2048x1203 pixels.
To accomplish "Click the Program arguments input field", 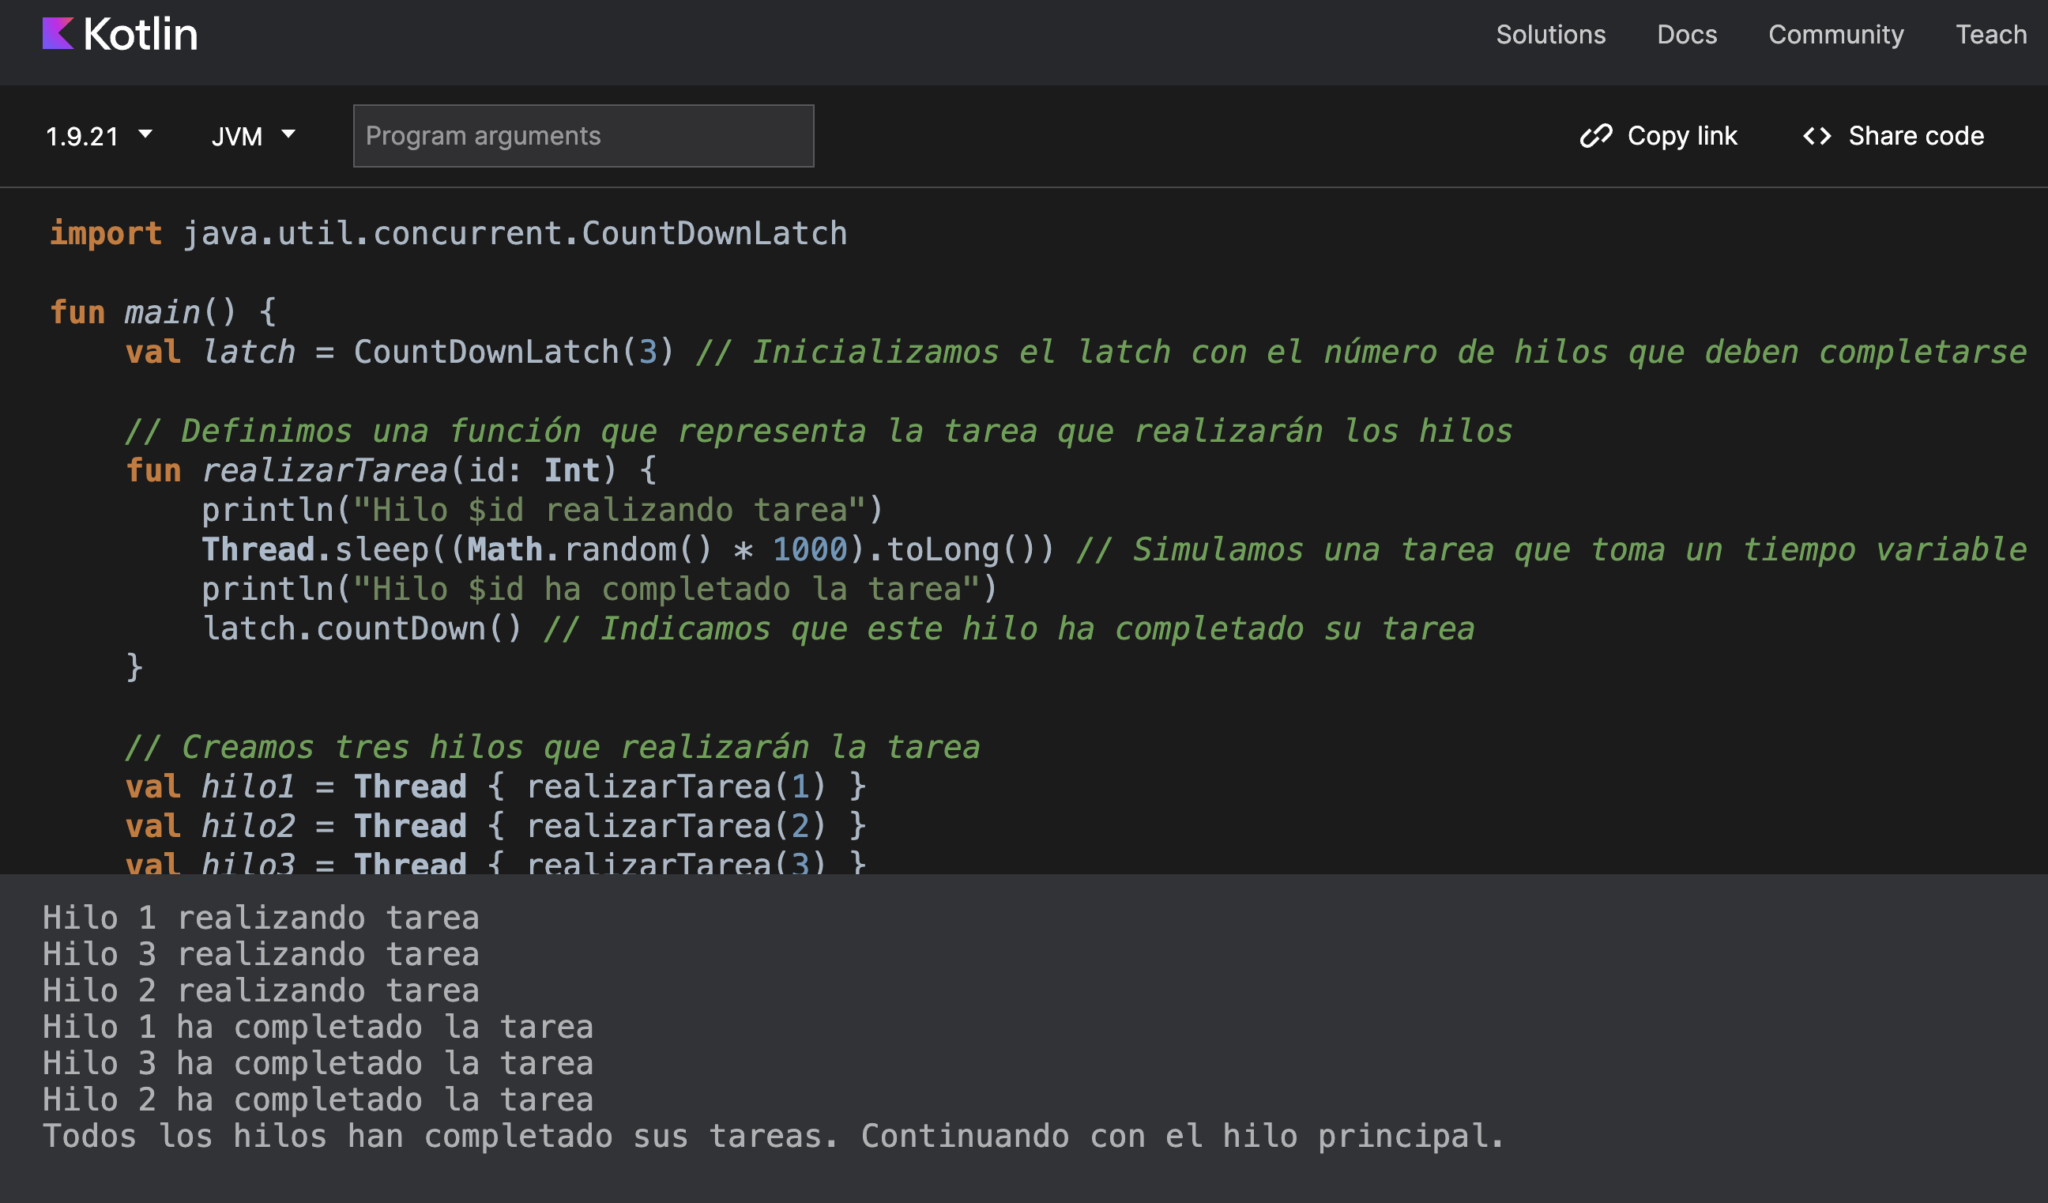I will [x=583, y=135].
